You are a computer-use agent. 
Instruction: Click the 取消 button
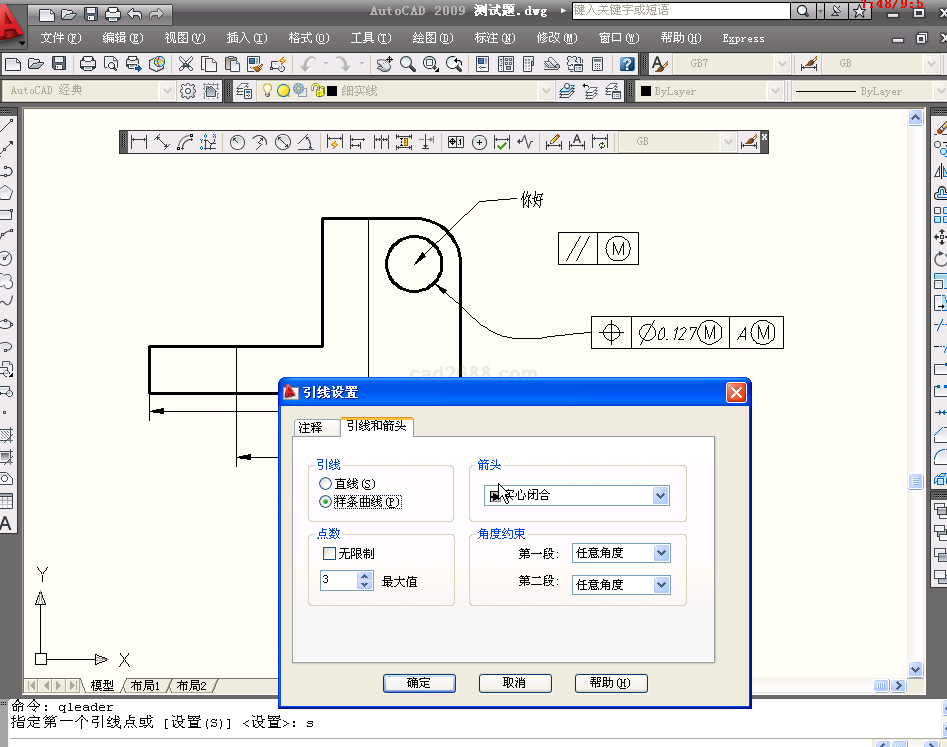[514, 683]
